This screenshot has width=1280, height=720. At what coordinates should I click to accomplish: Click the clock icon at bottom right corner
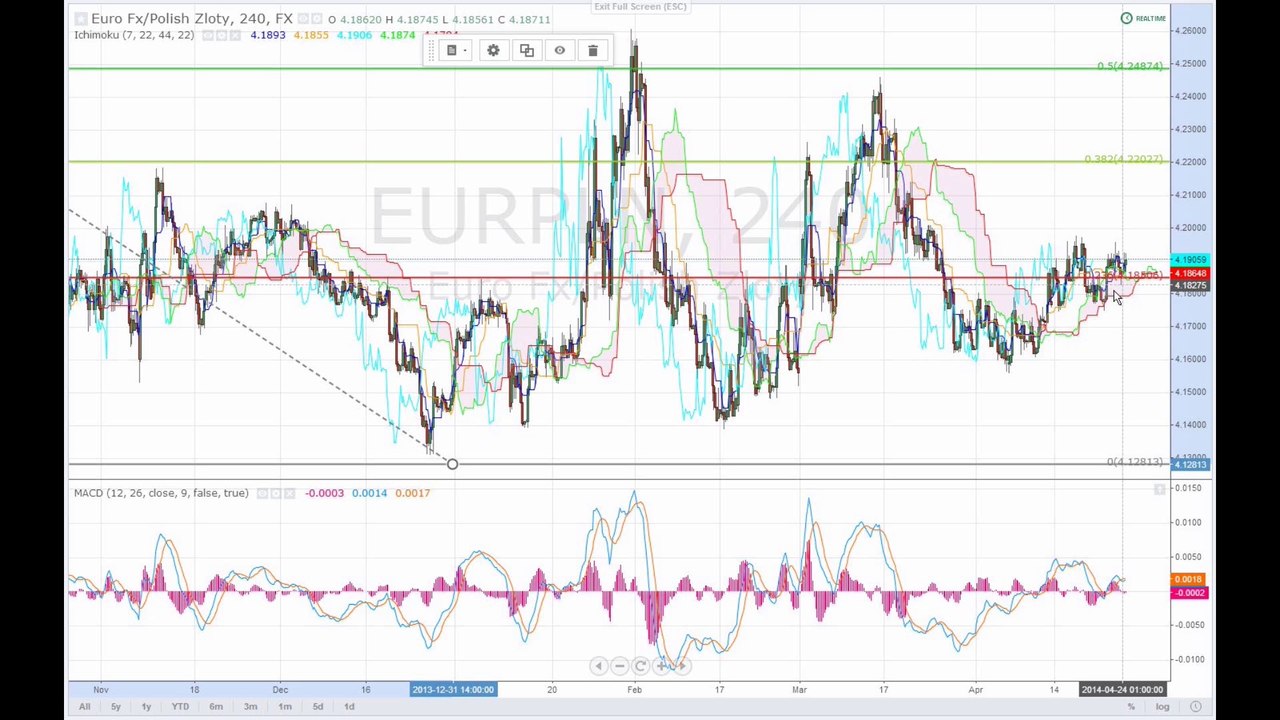[1196, 707]
